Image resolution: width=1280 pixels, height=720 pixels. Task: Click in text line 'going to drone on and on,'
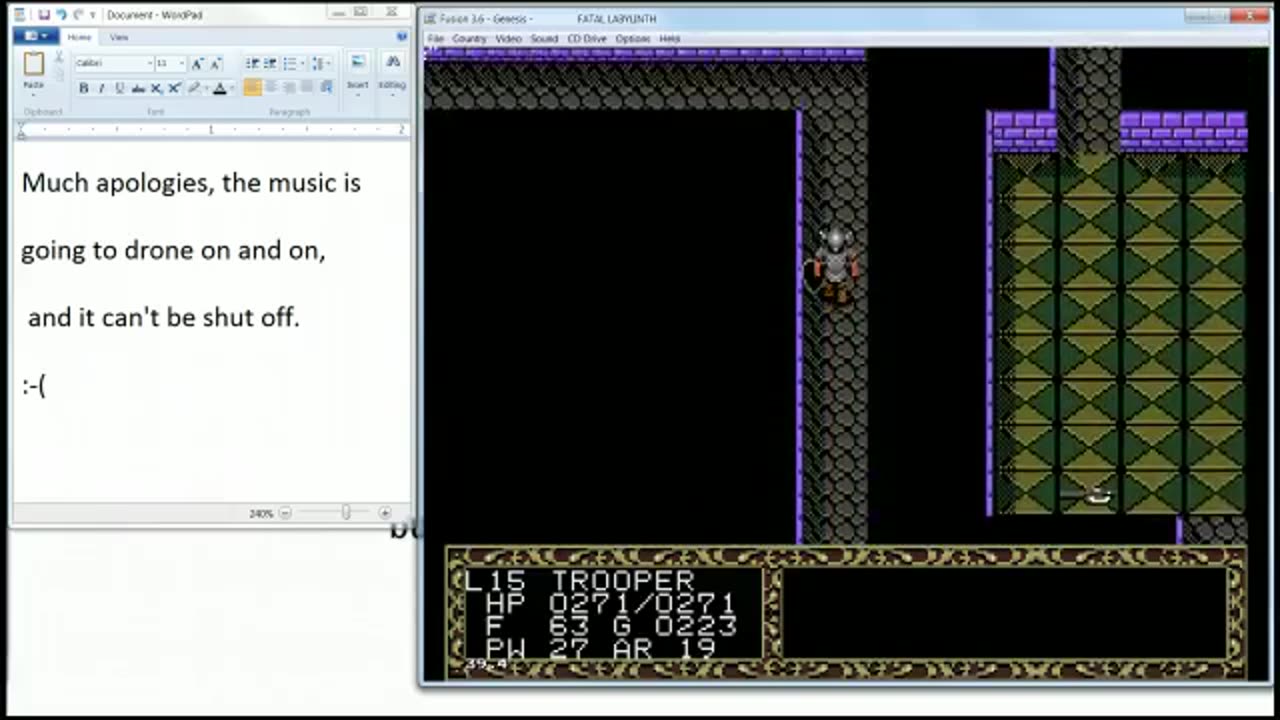click(x=173, y=250)
